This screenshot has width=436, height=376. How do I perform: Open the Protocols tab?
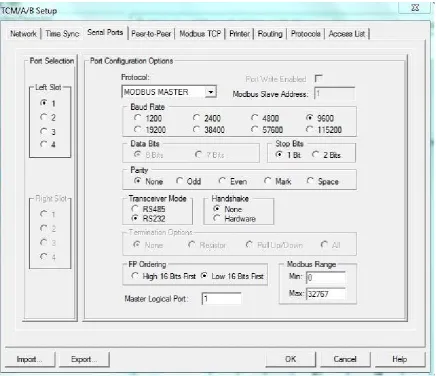tap(306, 34)
